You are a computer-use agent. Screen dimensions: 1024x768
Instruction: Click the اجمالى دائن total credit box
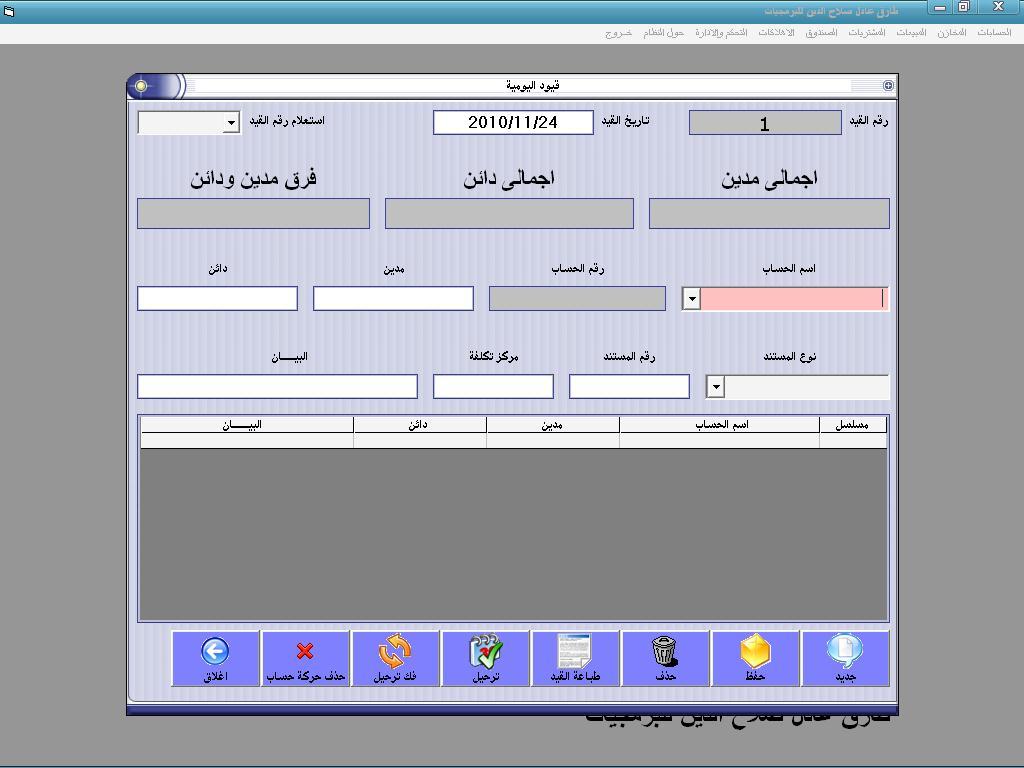coord(509,214)
